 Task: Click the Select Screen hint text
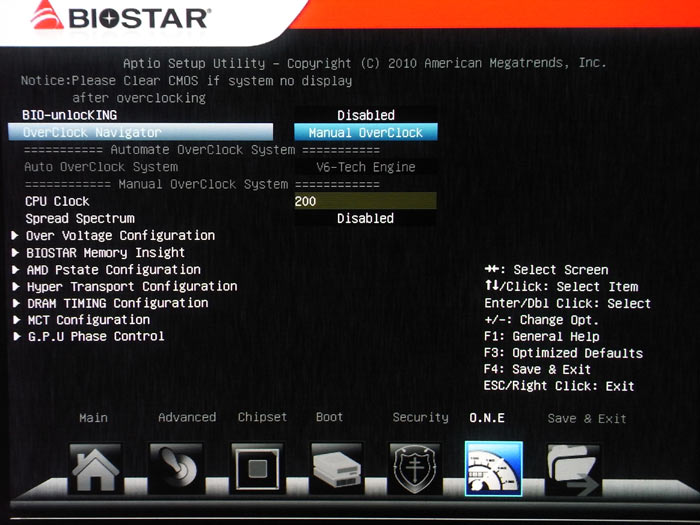click(x=561, y=270)
